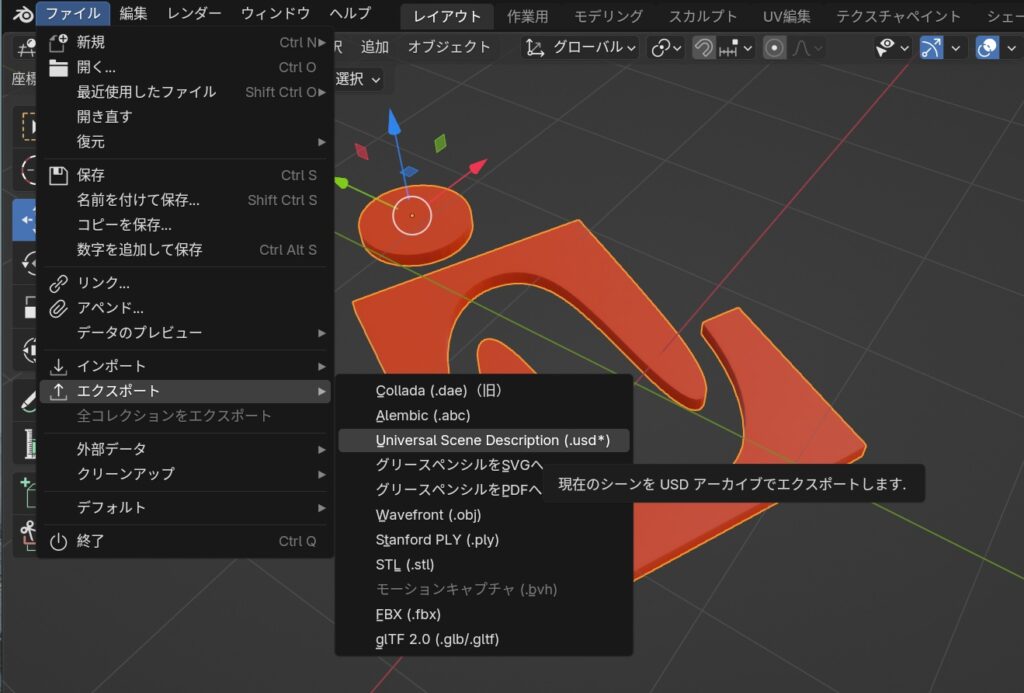Open the object visibility eye dropdown
Image resolution: width=1024 pixels, height=693 pixels.
(x=891, y=48)
